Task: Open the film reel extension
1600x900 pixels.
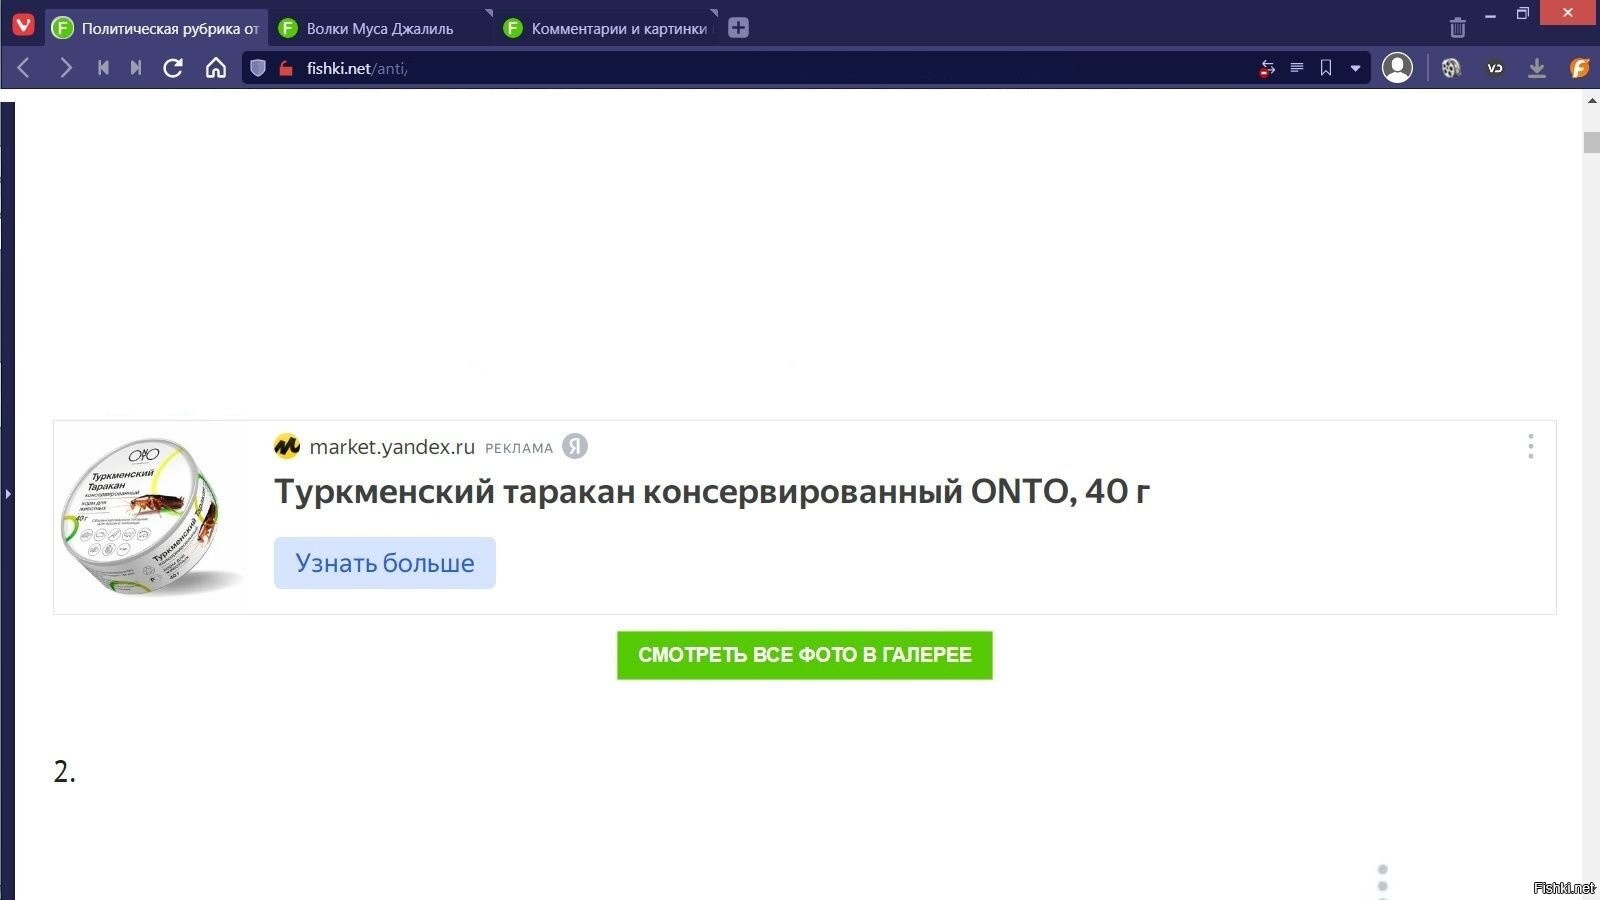Action: [1451, 68]
